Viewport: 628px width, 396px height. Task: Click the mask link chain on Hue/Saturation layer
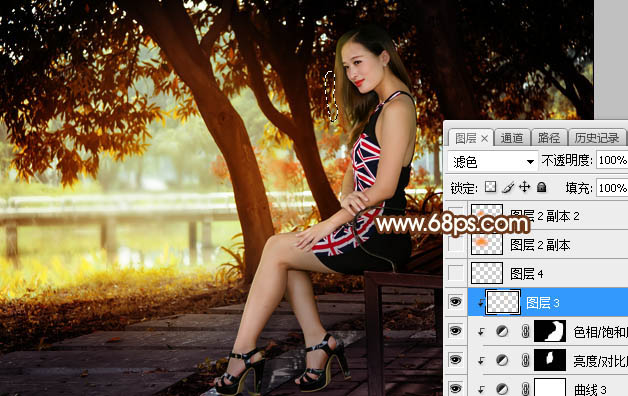[x=525, y=331]
